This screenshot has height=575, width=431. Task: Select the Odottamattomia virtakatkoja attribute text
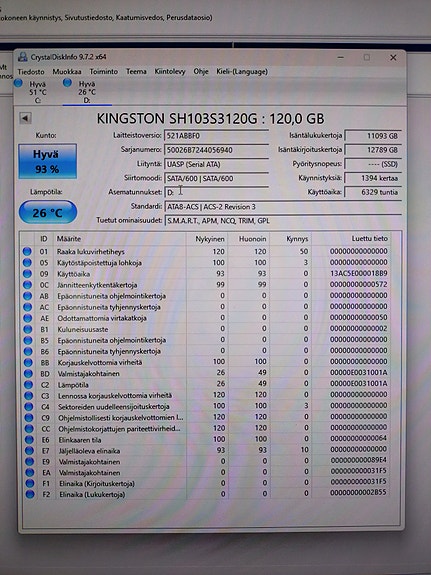coord(102,318)
